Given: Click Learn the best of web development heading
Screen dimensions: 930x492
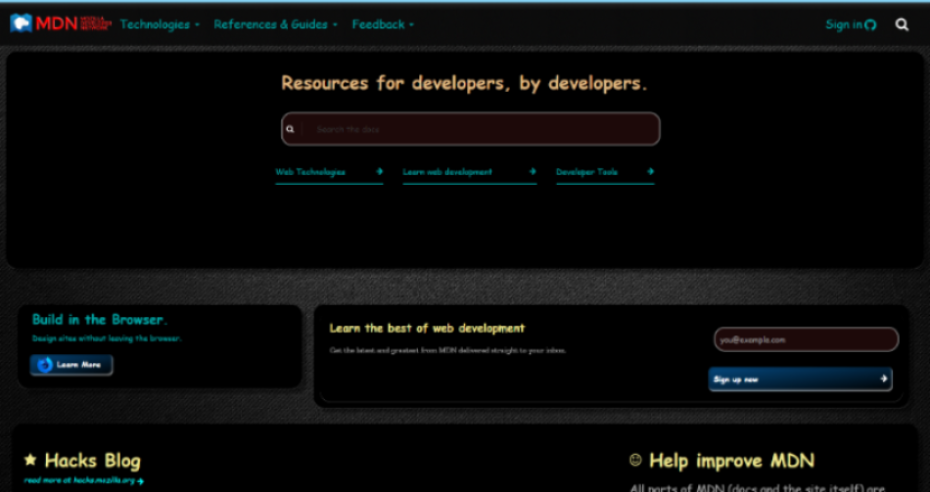Looking at the screenshot, I should 427,328.
